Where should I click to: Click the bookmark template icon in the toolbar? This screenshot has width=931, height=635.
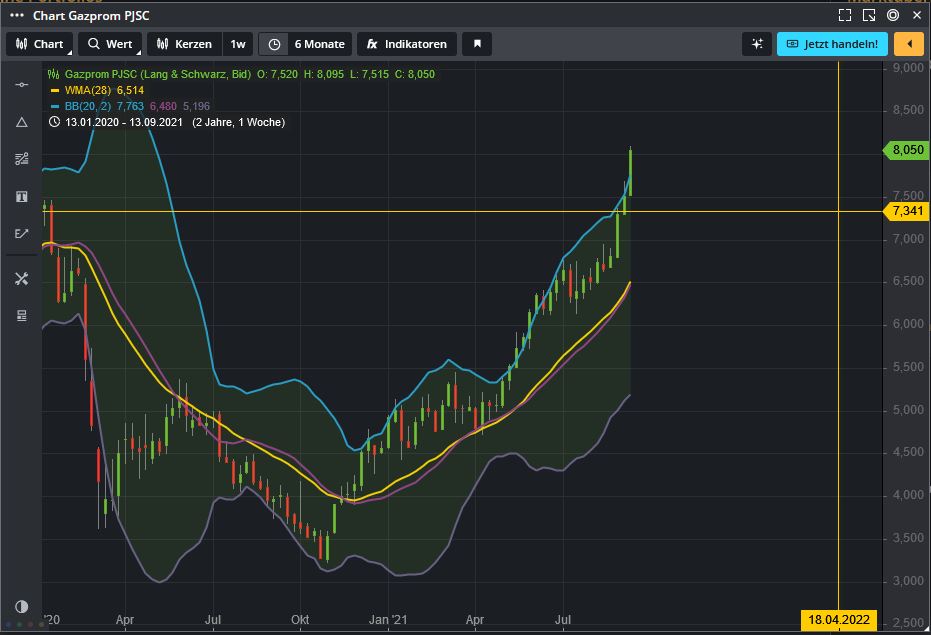pyautogui.click(x=477, y=44)
